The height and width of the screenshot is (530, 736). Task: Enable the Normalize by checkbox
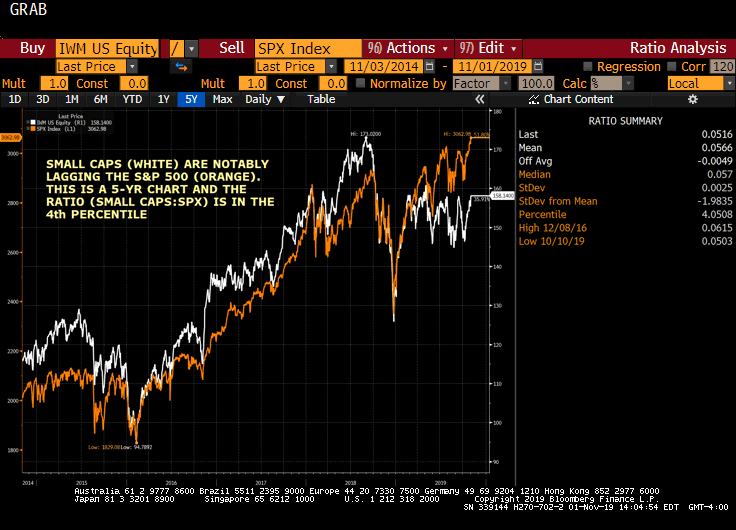click(x=360, y=84)
